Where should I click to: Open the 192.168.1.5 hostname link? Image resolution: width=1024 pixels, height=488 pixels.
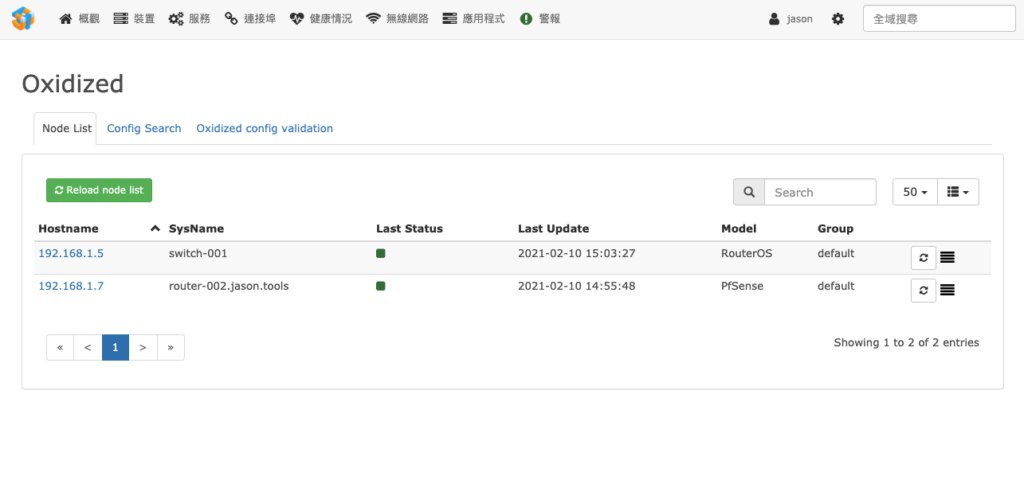pos(71,253)
